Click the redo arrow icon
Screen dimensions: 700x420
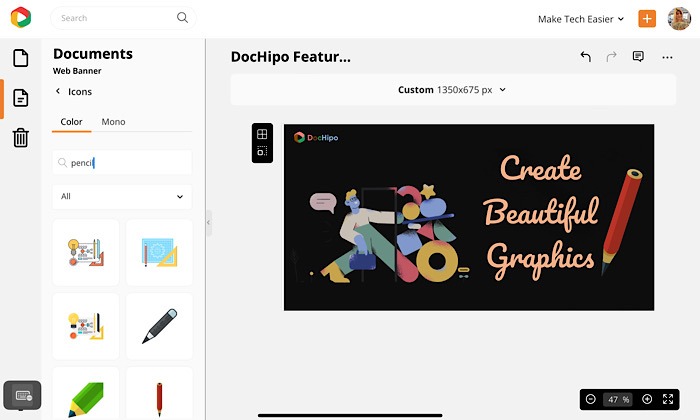(612, 57)
